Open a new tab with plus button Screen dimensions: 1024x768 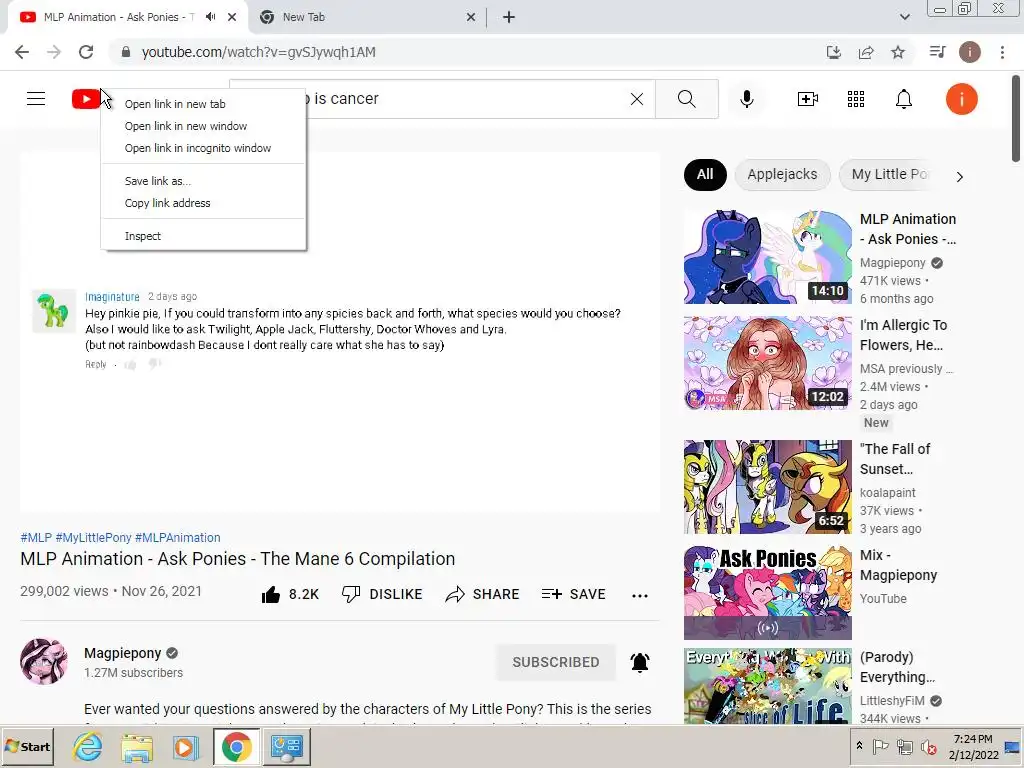(509, 17)
